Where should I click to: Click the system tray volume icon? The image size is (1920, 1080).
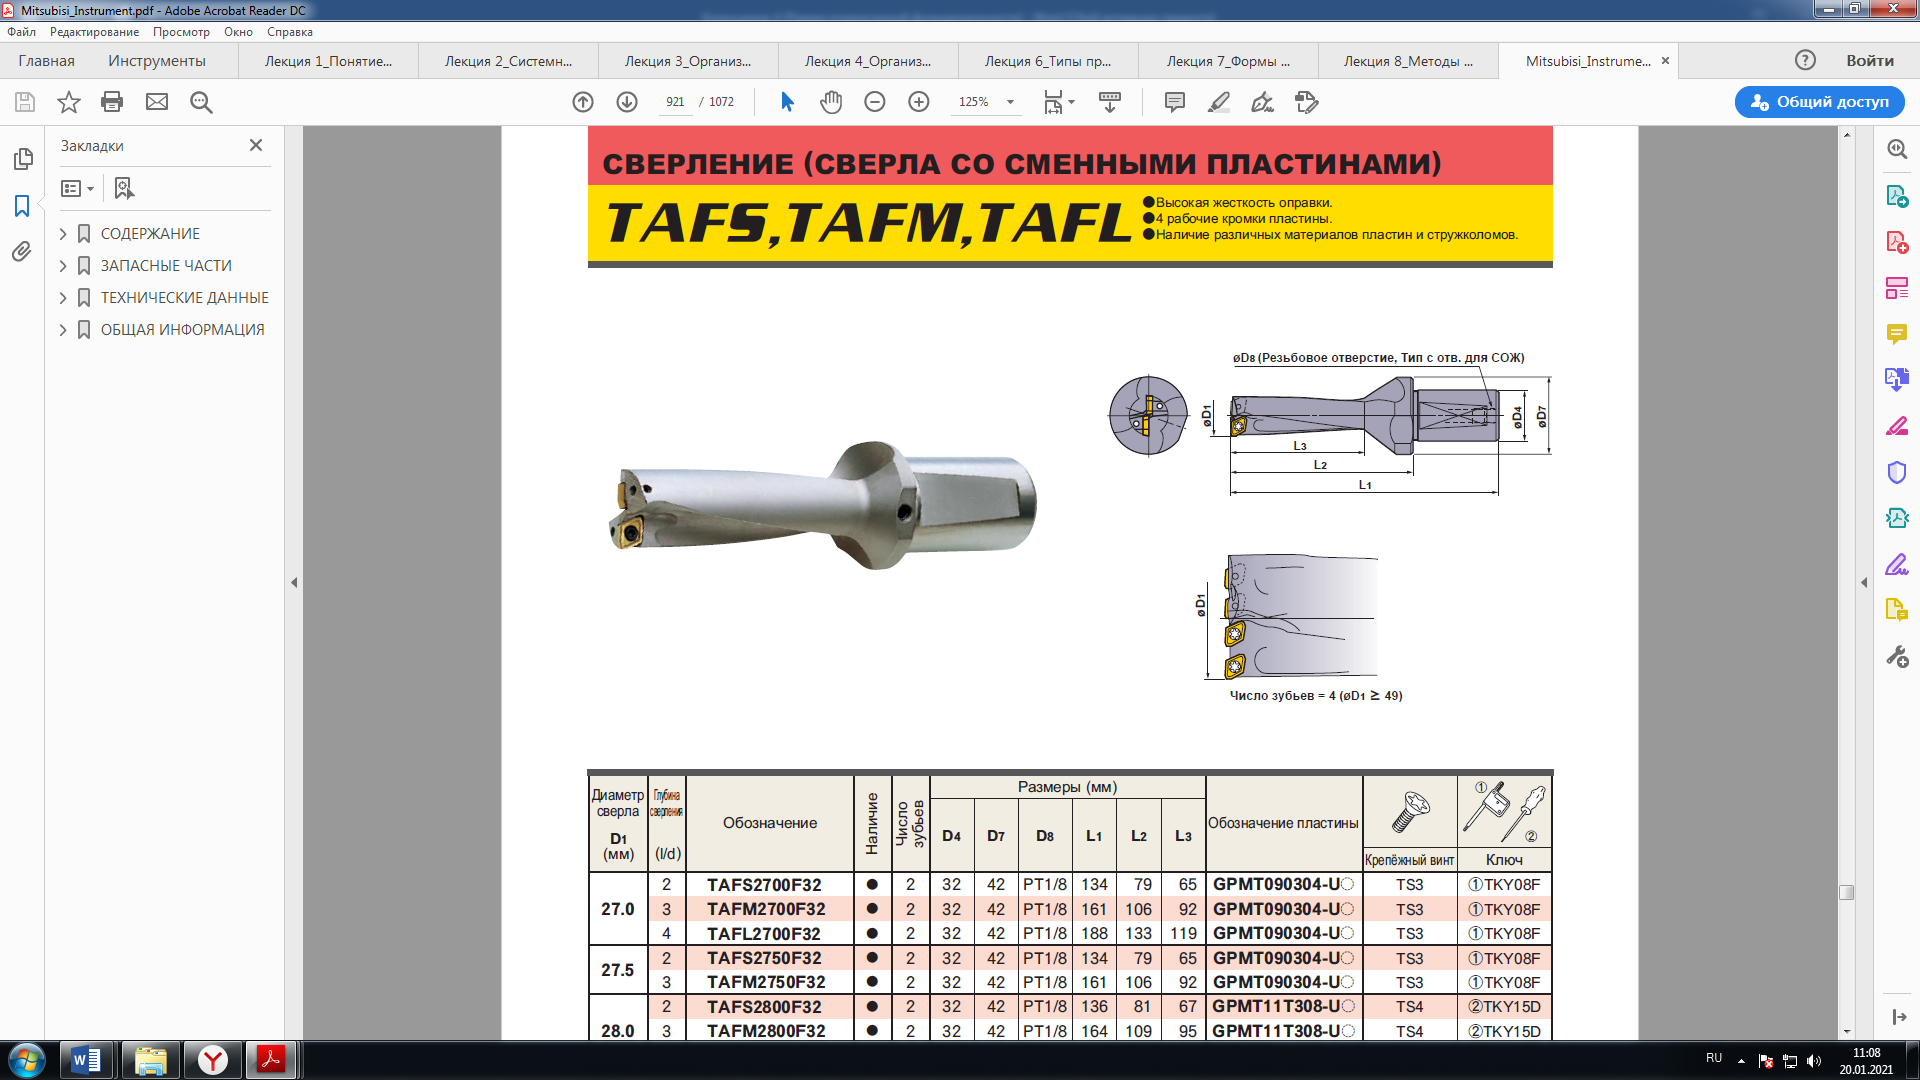1814,1061
